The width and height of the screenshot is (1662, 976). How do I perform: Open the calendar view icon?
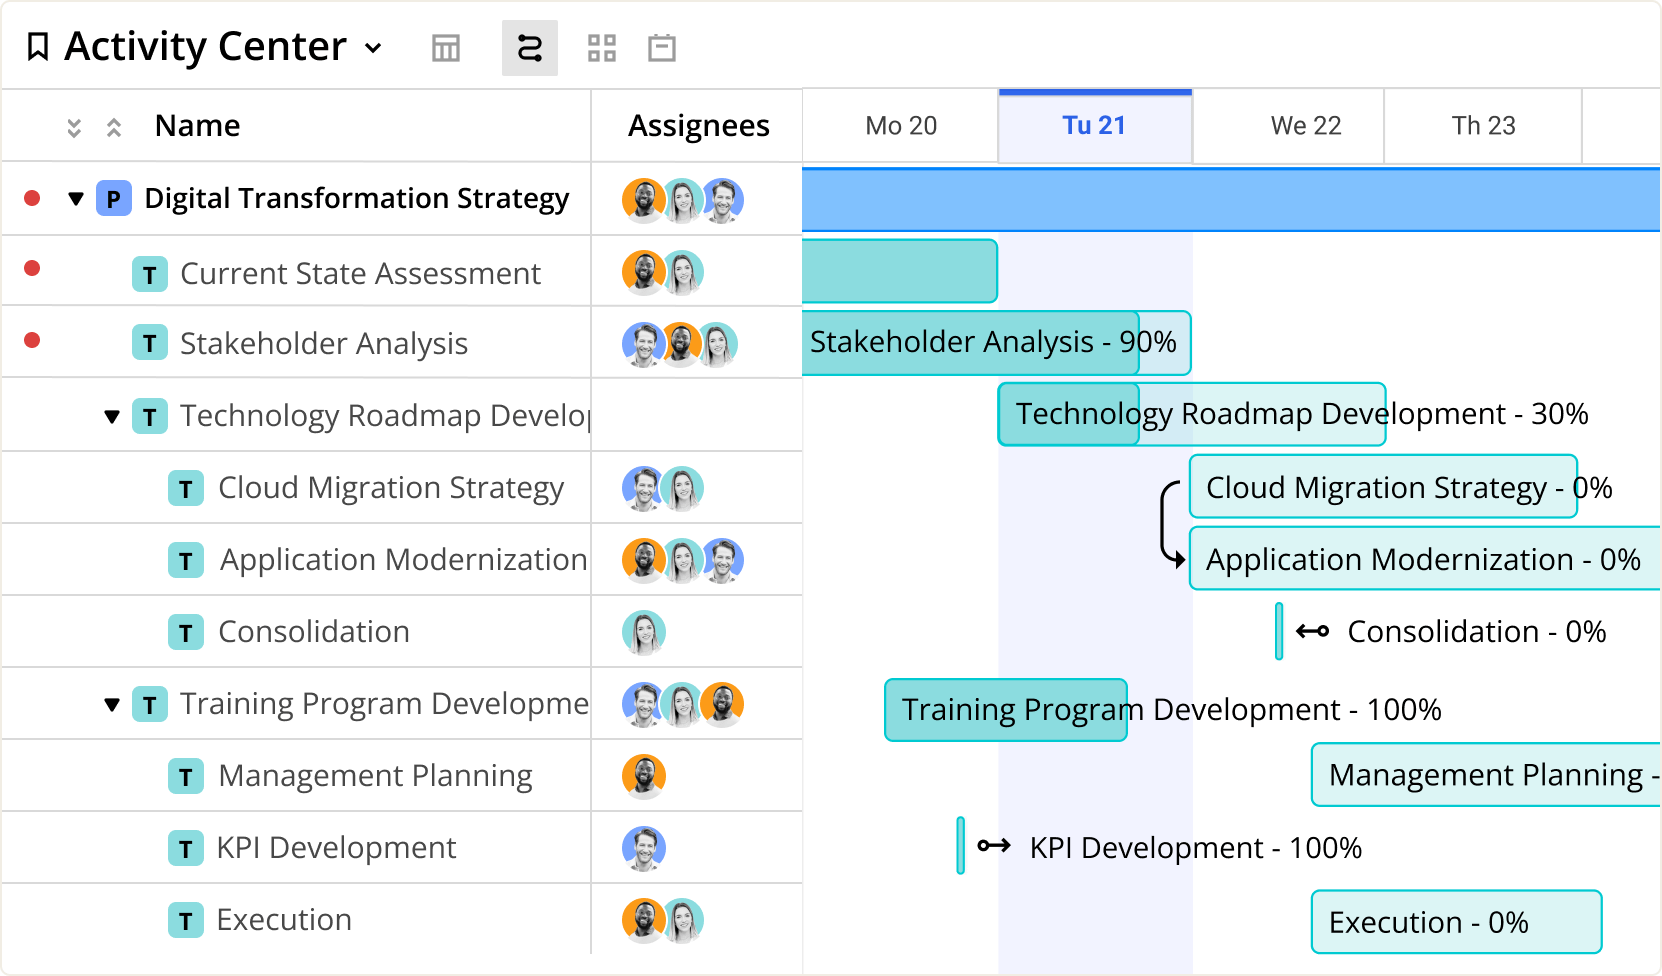(661, 47)
